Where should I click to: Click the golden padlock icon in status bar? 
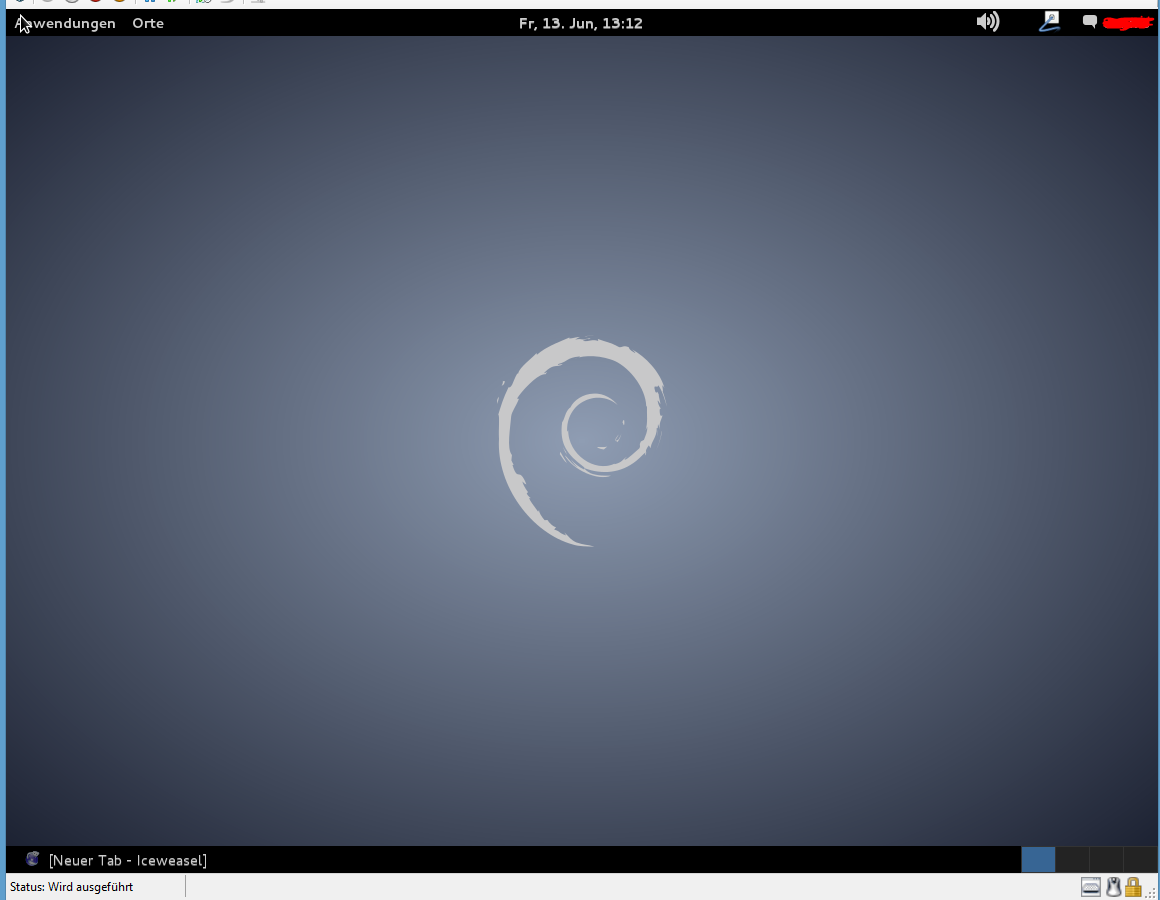1133,886
